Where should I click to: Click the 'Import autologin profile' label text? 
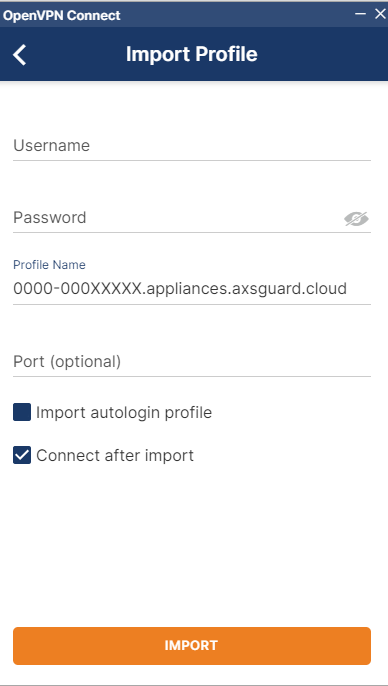[x=124, y=413]
